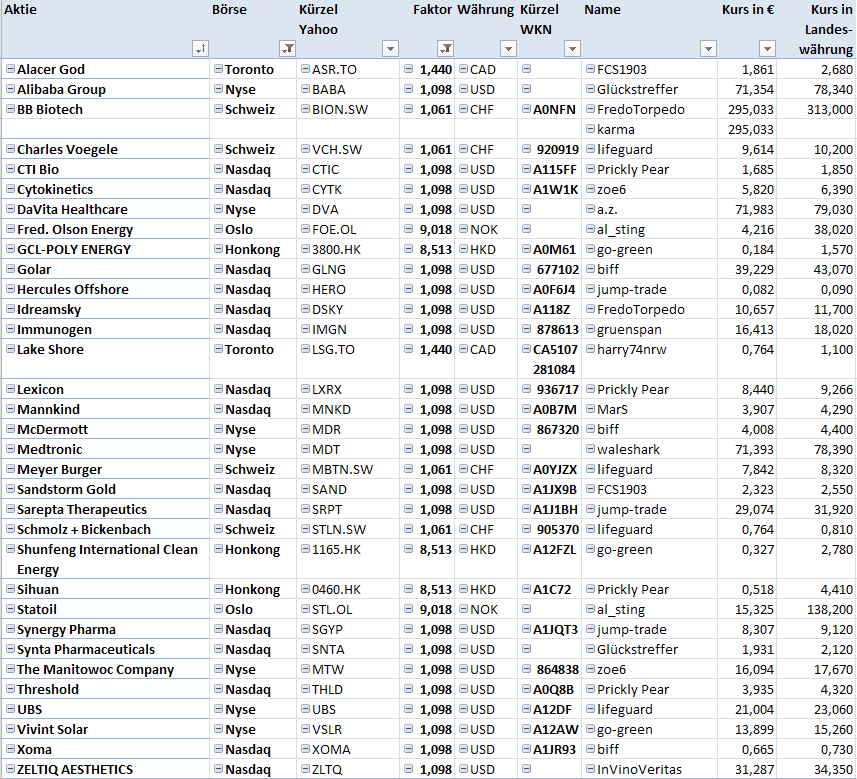Collapse the BB Biotech row group
The image size is (857, 779).
click(10, 109)
